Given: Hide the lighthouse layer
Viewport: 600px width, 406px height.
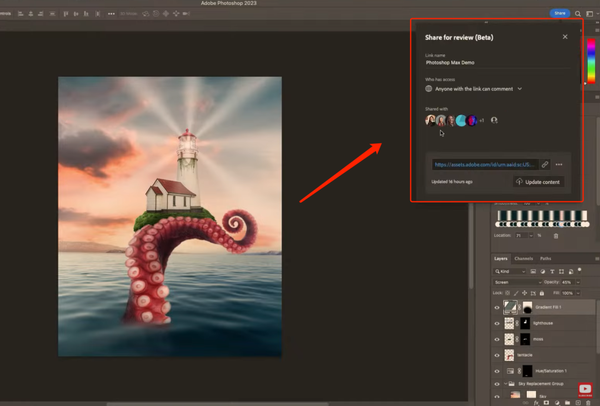Looking at the screenshot, I should pos(497,323).
